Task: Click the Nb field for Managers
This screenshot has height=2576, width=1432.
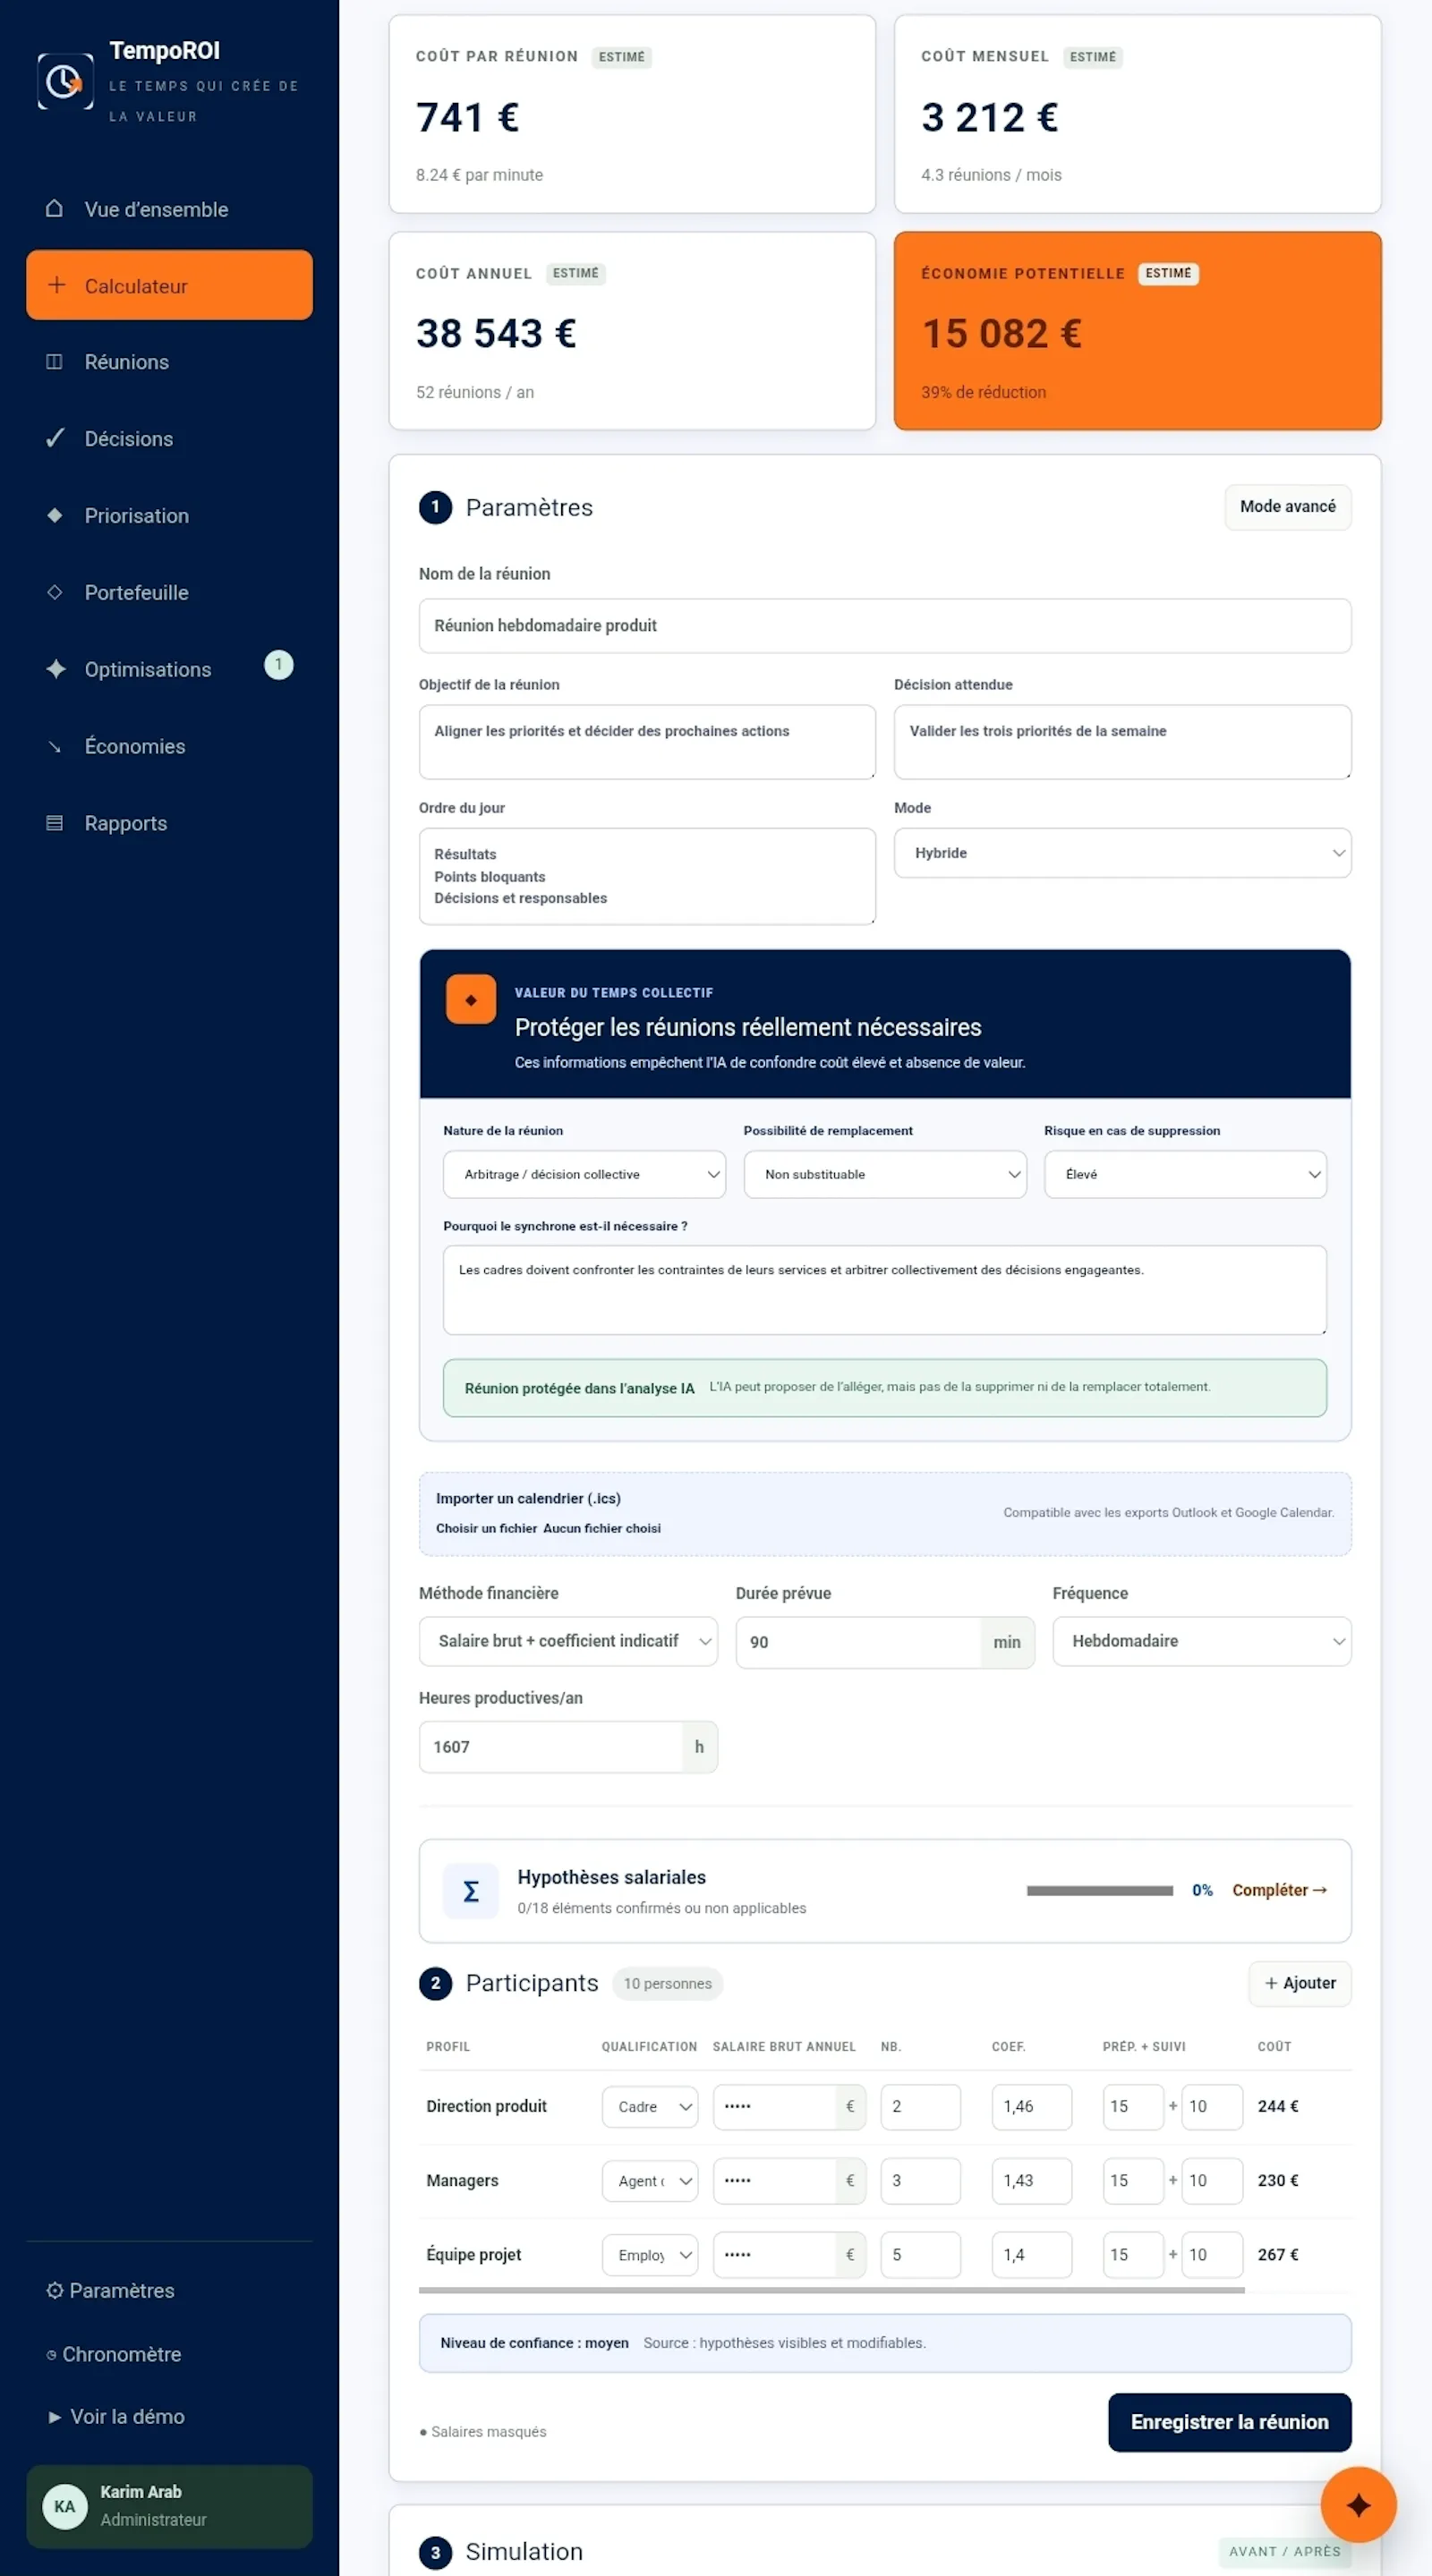Action: [x=920, y=2180]
